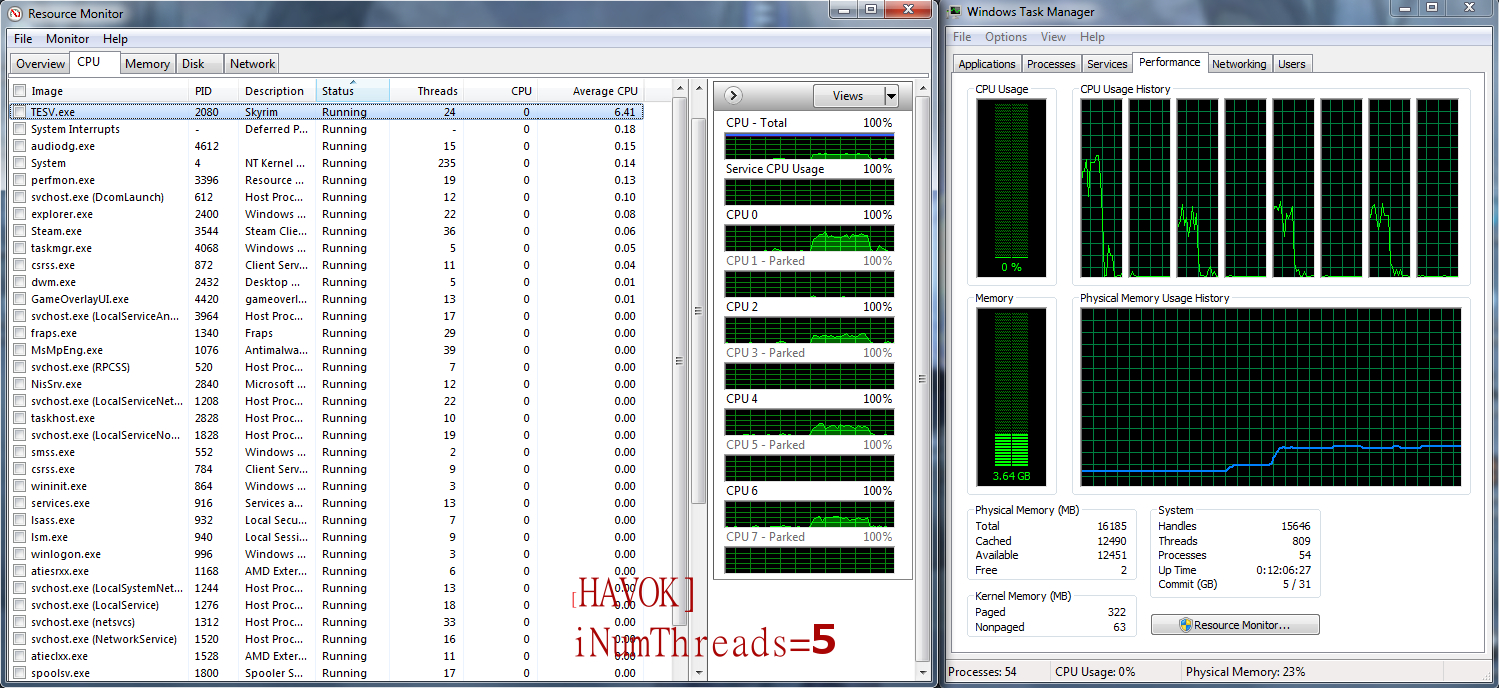Open Resource Monitor File menu
Screen dimensions: 1499x688
pyautogui.click(x=23, y=39)
